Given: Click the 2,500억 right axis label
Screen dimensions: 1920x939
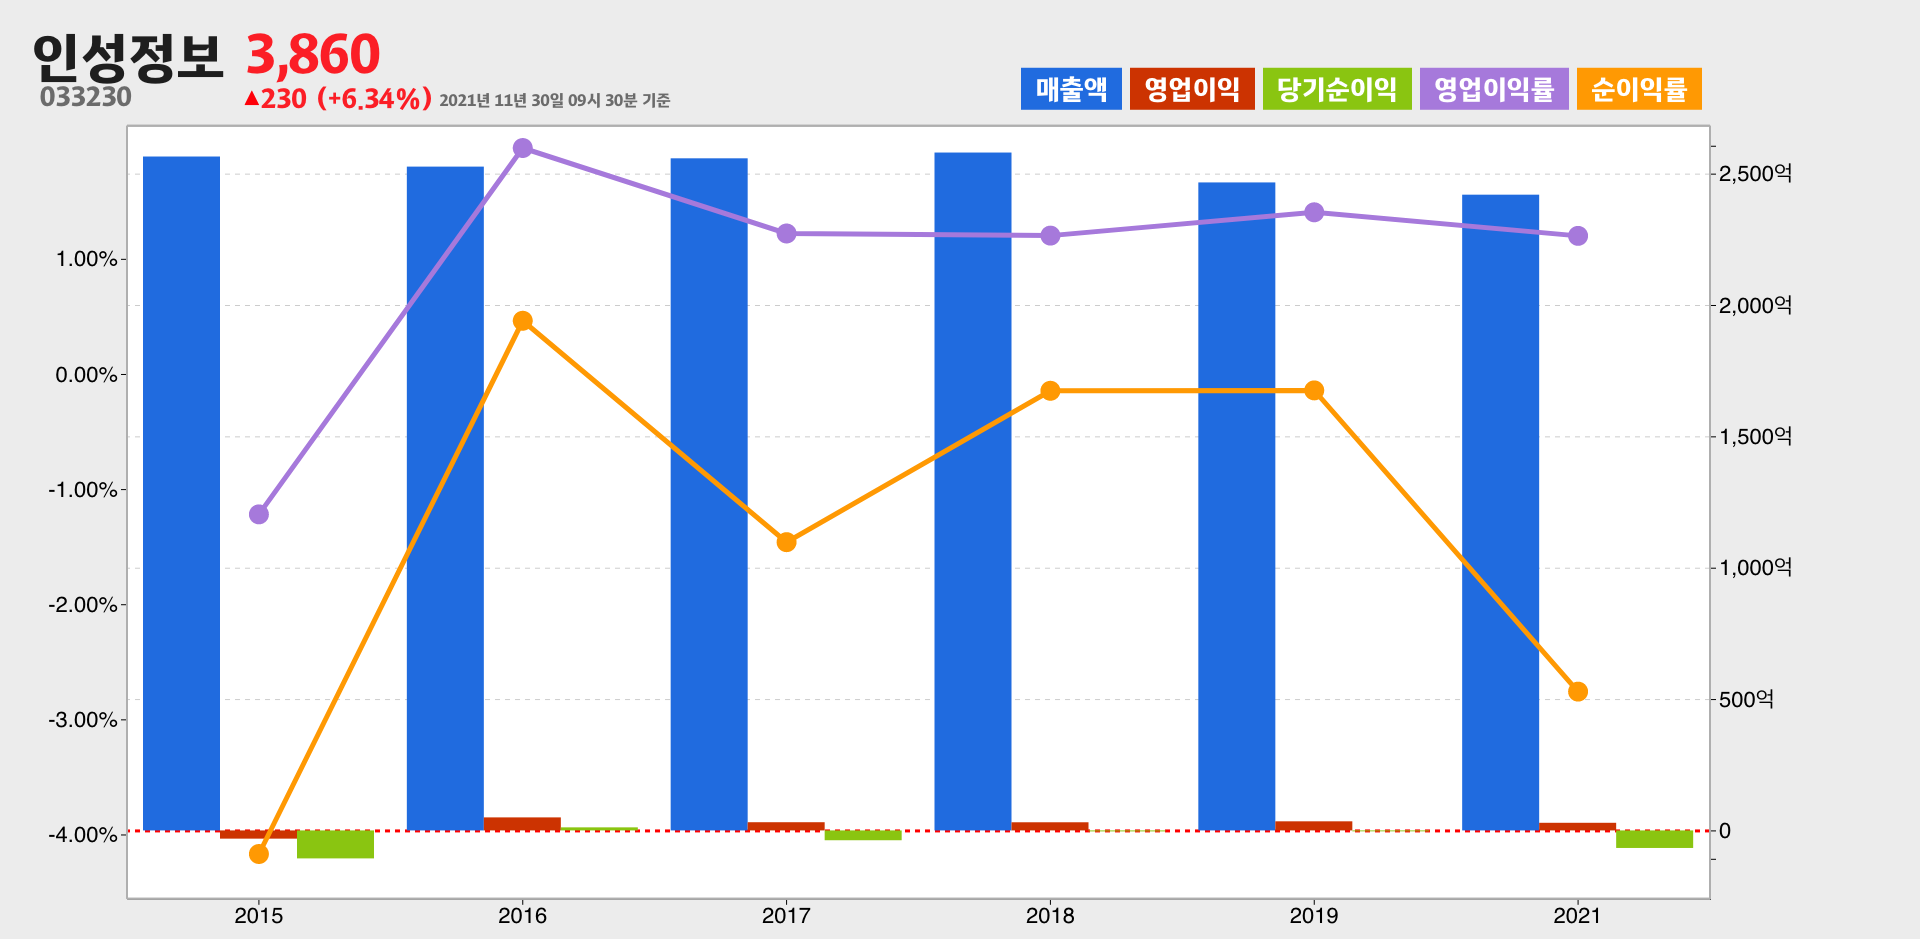Looking at the screenshot, I should [x=1755, y=174].
